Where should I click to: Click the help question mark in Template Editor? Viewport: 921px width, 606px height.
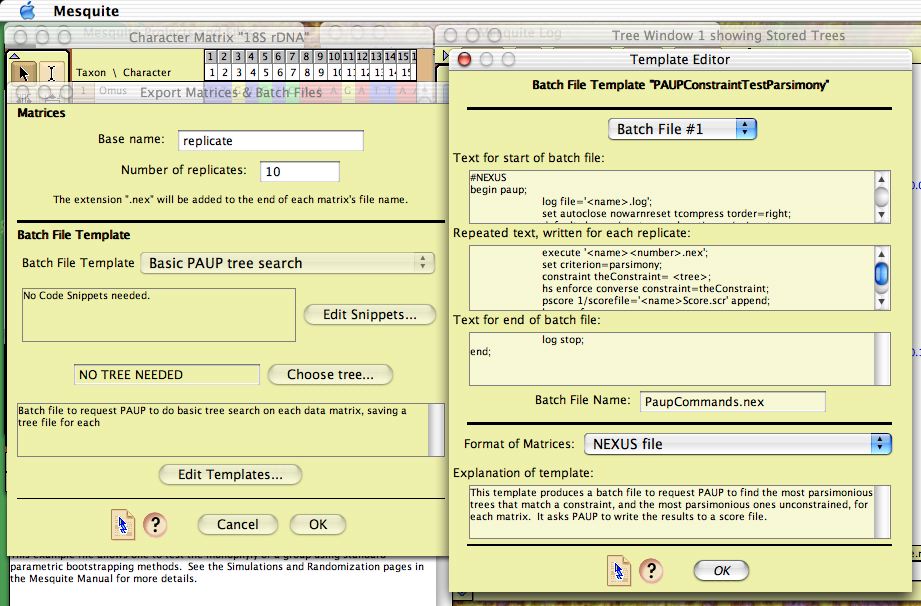[651, 570]
